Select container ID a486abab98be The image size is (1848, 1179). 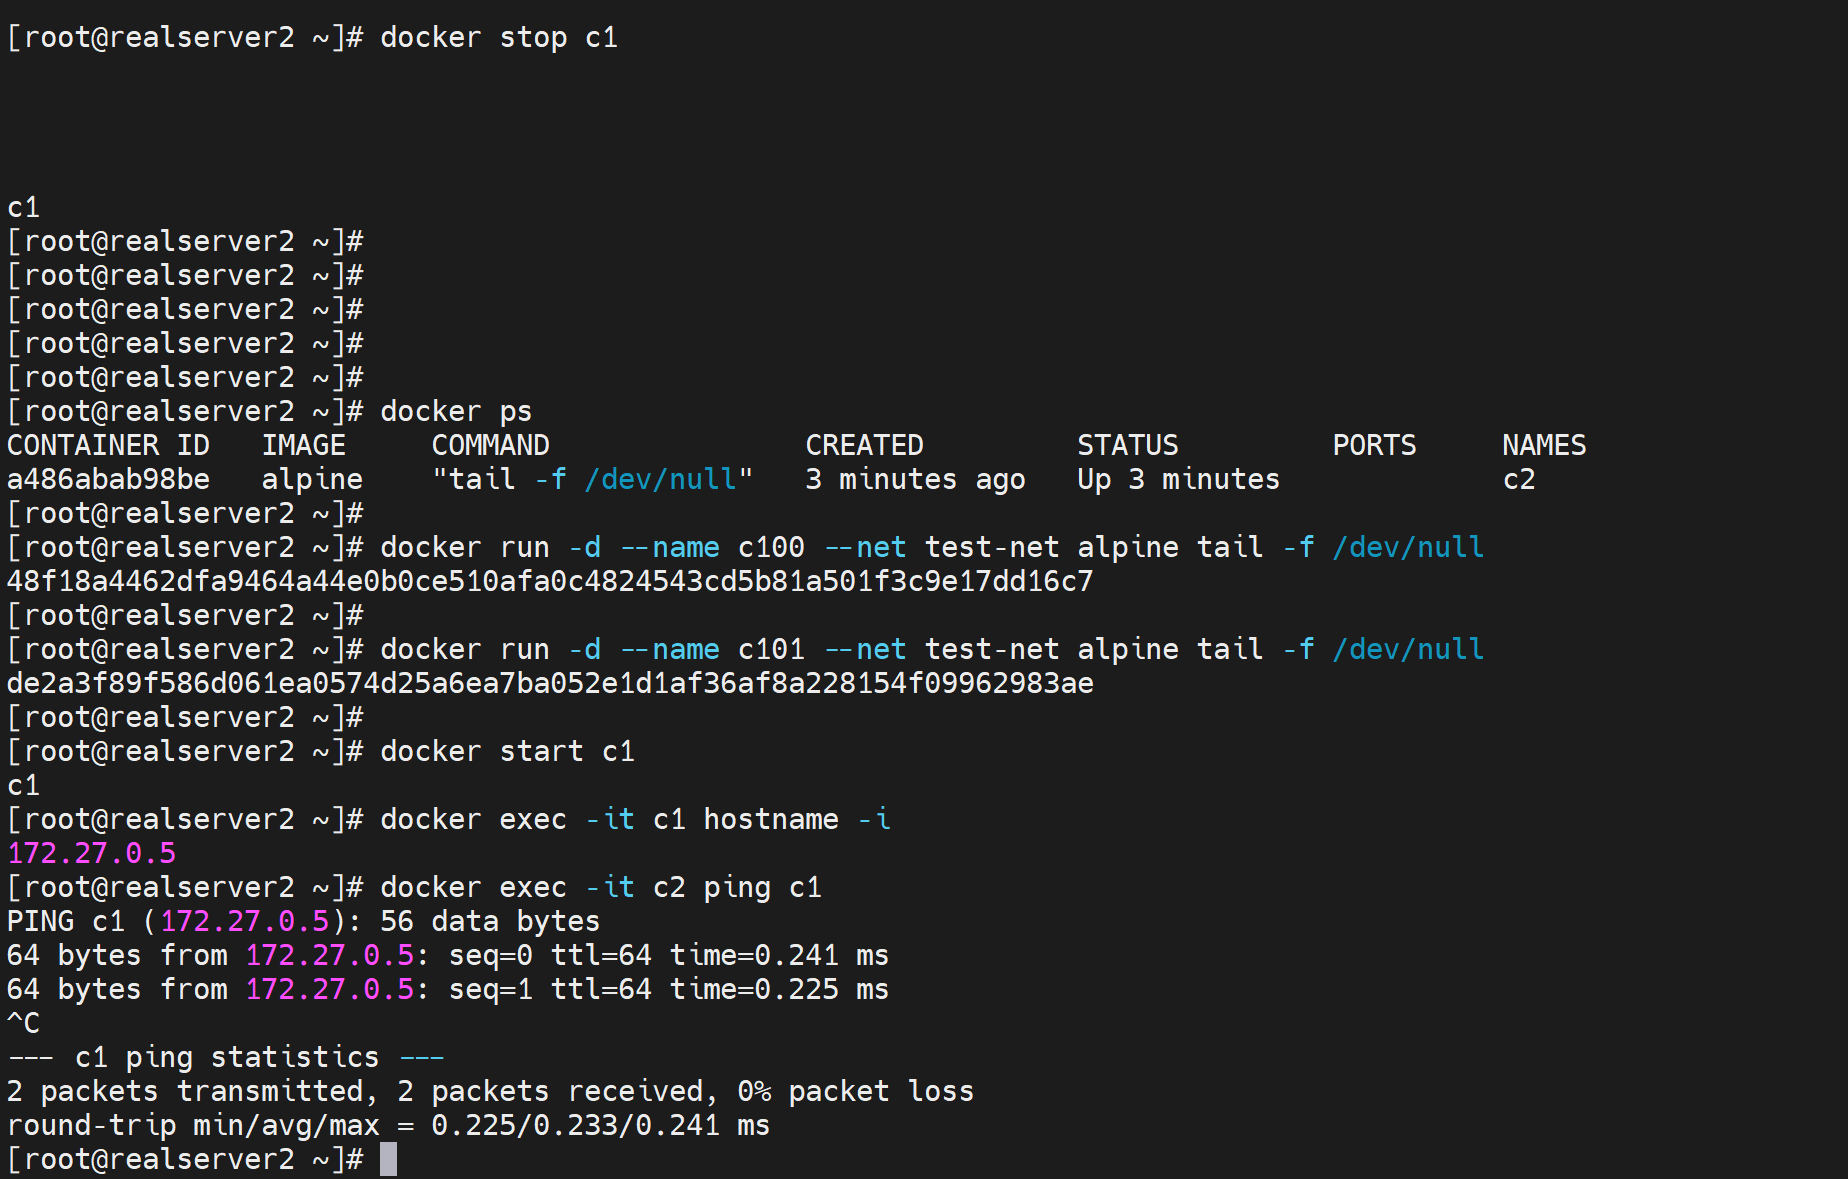click(x=108, y=480)
